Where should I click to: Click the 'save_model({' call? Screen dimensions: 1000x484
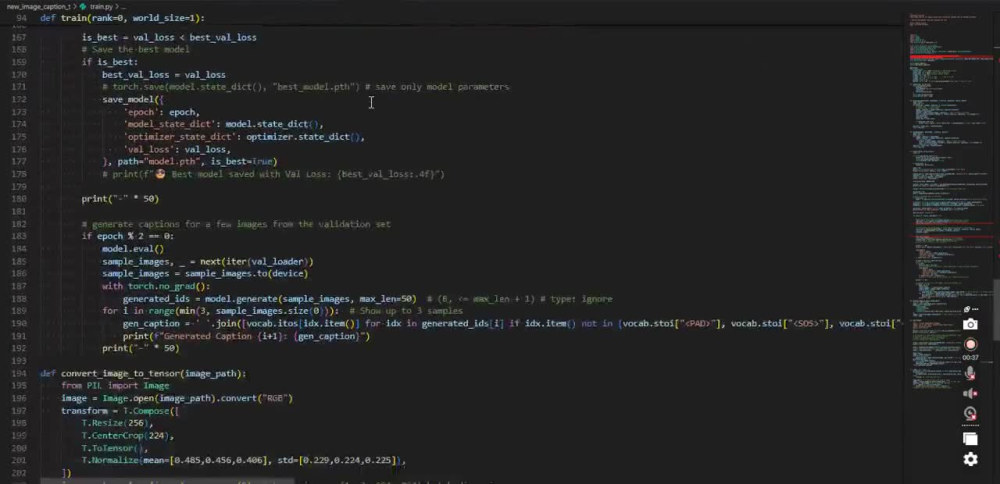(x=133, y=99)
